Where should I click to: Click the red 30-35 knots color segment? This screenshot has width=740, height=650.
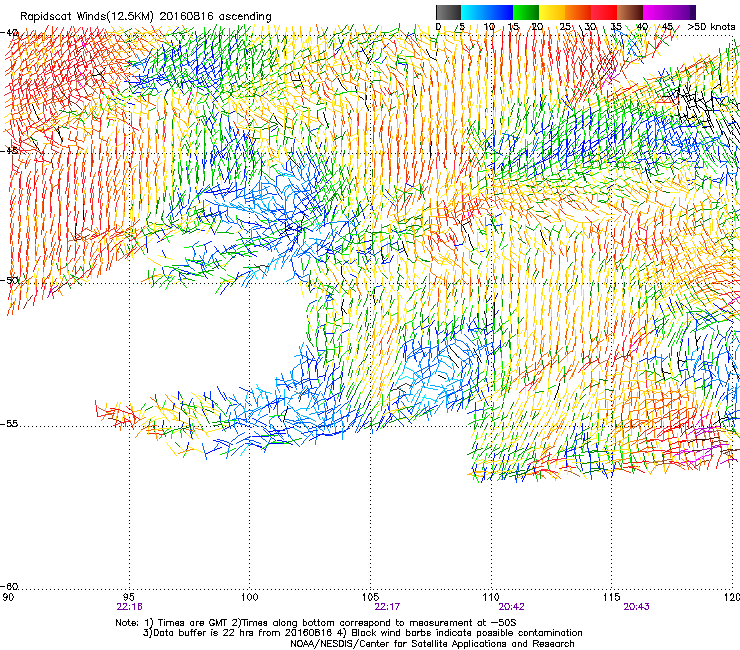604,12
